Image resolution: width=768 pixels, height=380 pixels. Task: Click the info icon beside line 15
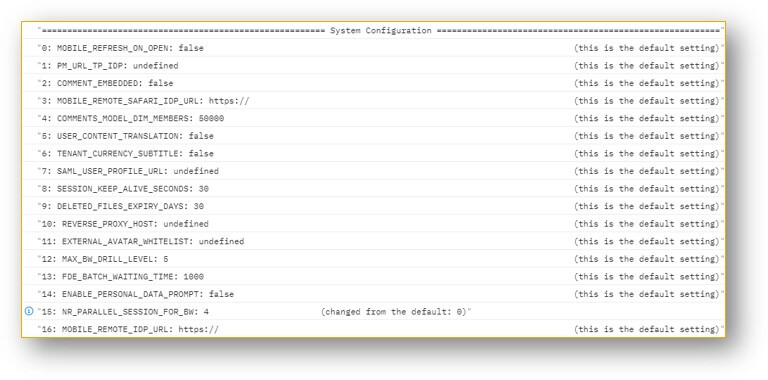(29, 311)
